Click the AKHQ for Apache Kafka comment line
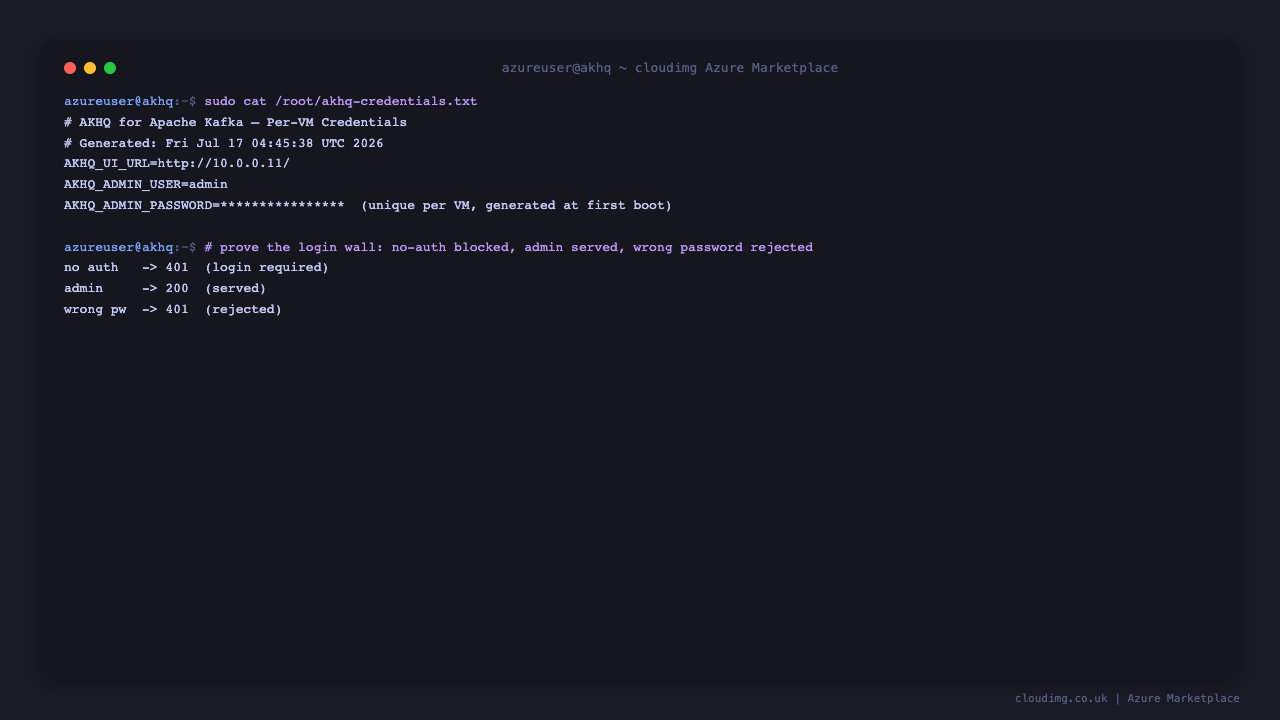Viewport: 1280px width, 720px height. click(235, 123)
